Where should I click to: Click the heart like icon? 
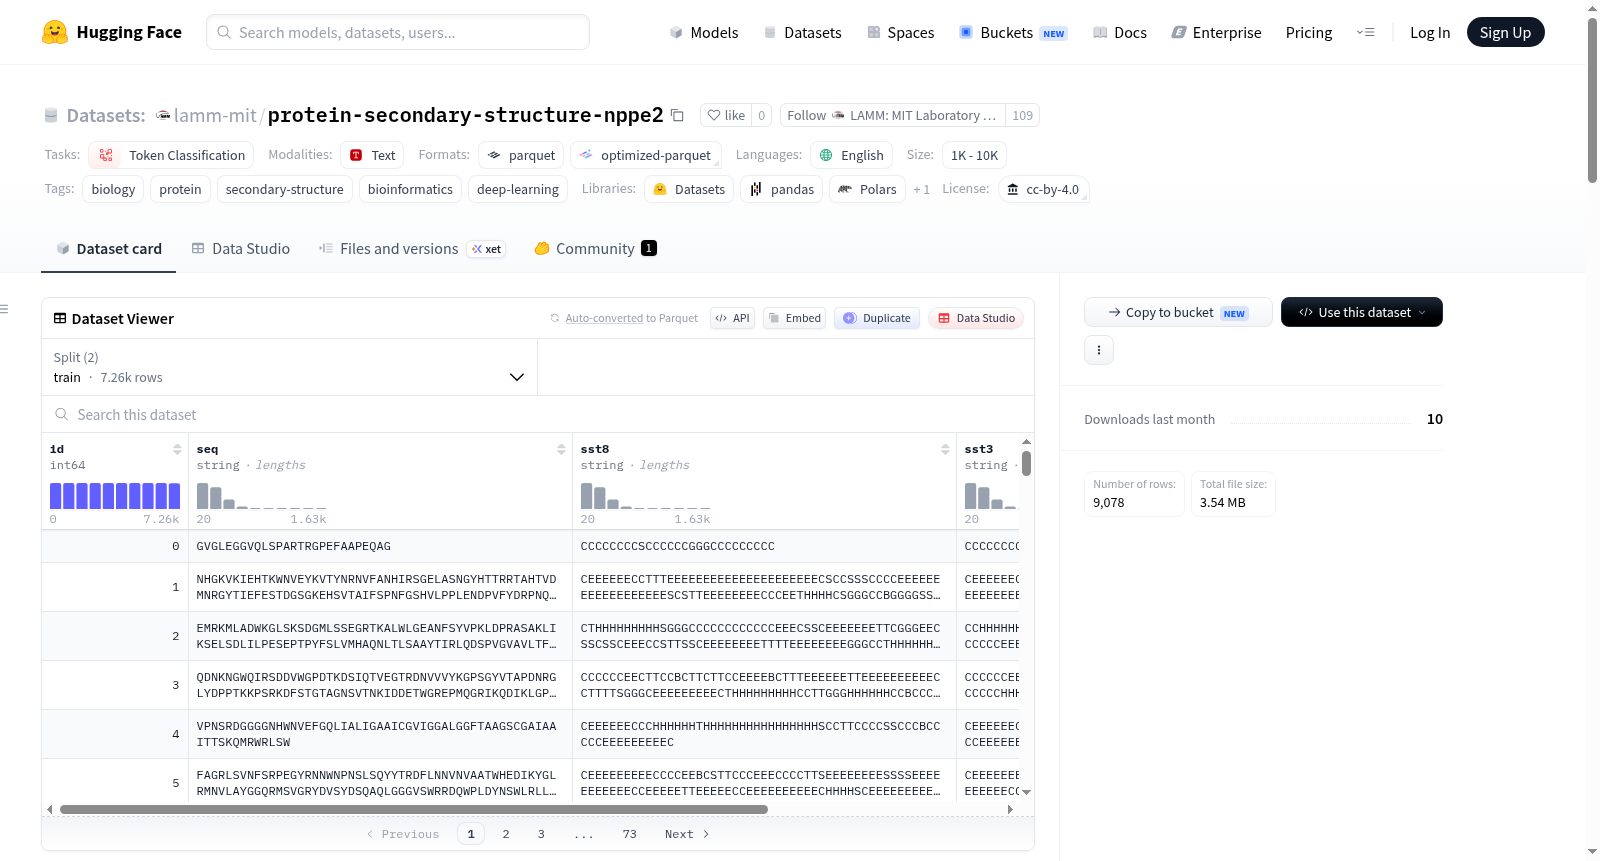click(x=714, y=115)
